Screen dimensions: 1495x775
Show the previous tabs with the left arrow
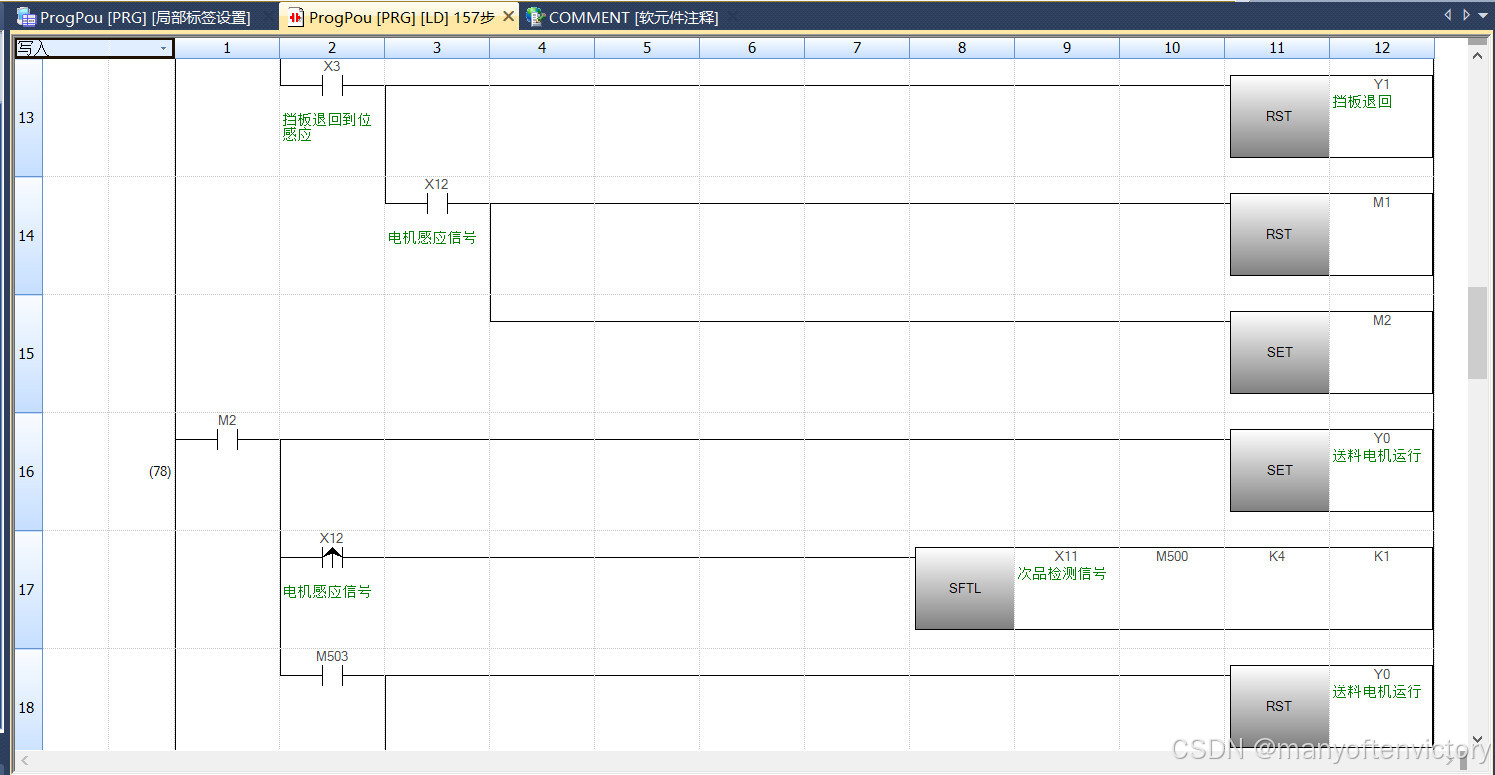[1447, 15]
